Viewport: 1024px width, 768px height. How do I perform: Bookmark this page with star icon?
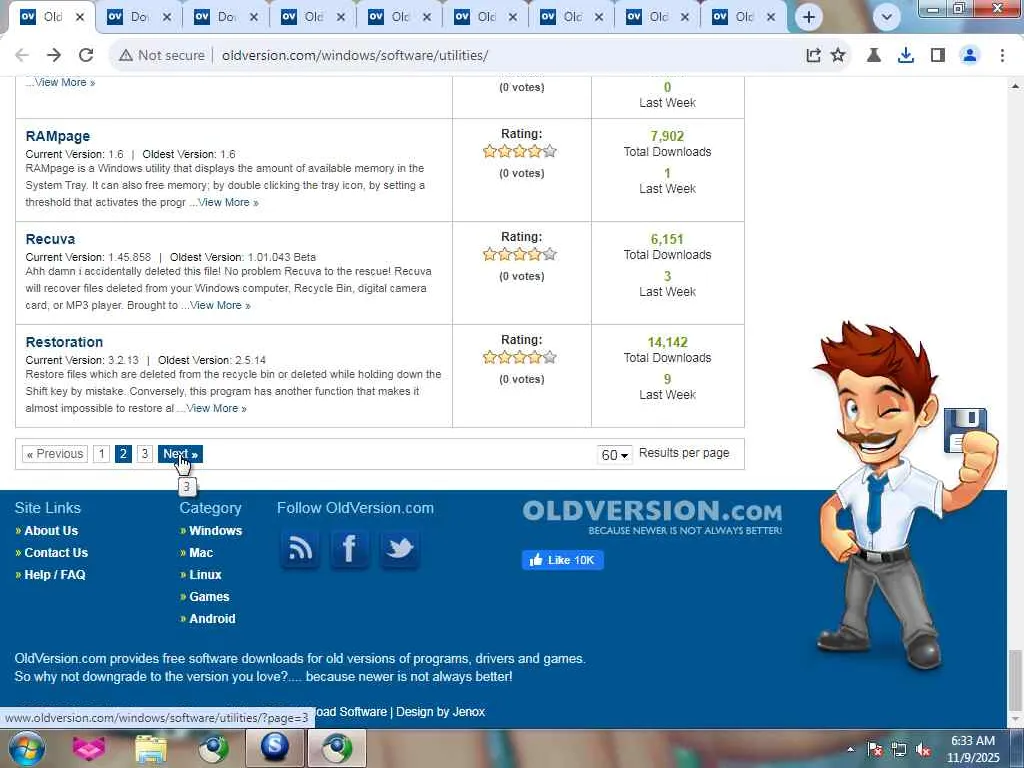[x=838, y=56]
